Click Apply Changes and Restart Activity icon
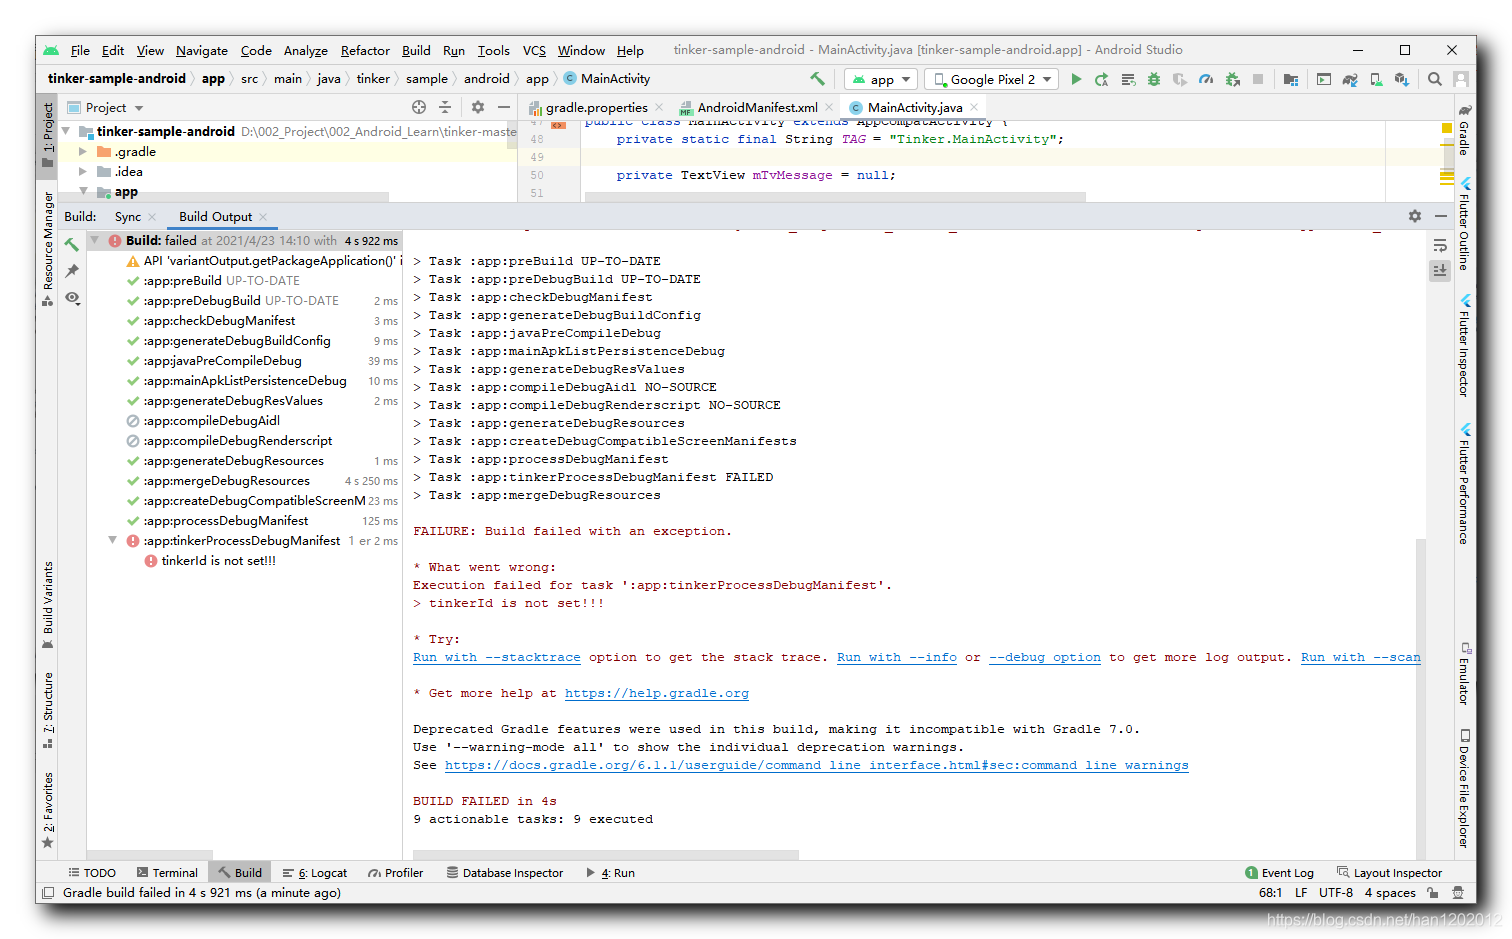The width and height of the screenshot is (1512, 939). [x=1102, y=79]
